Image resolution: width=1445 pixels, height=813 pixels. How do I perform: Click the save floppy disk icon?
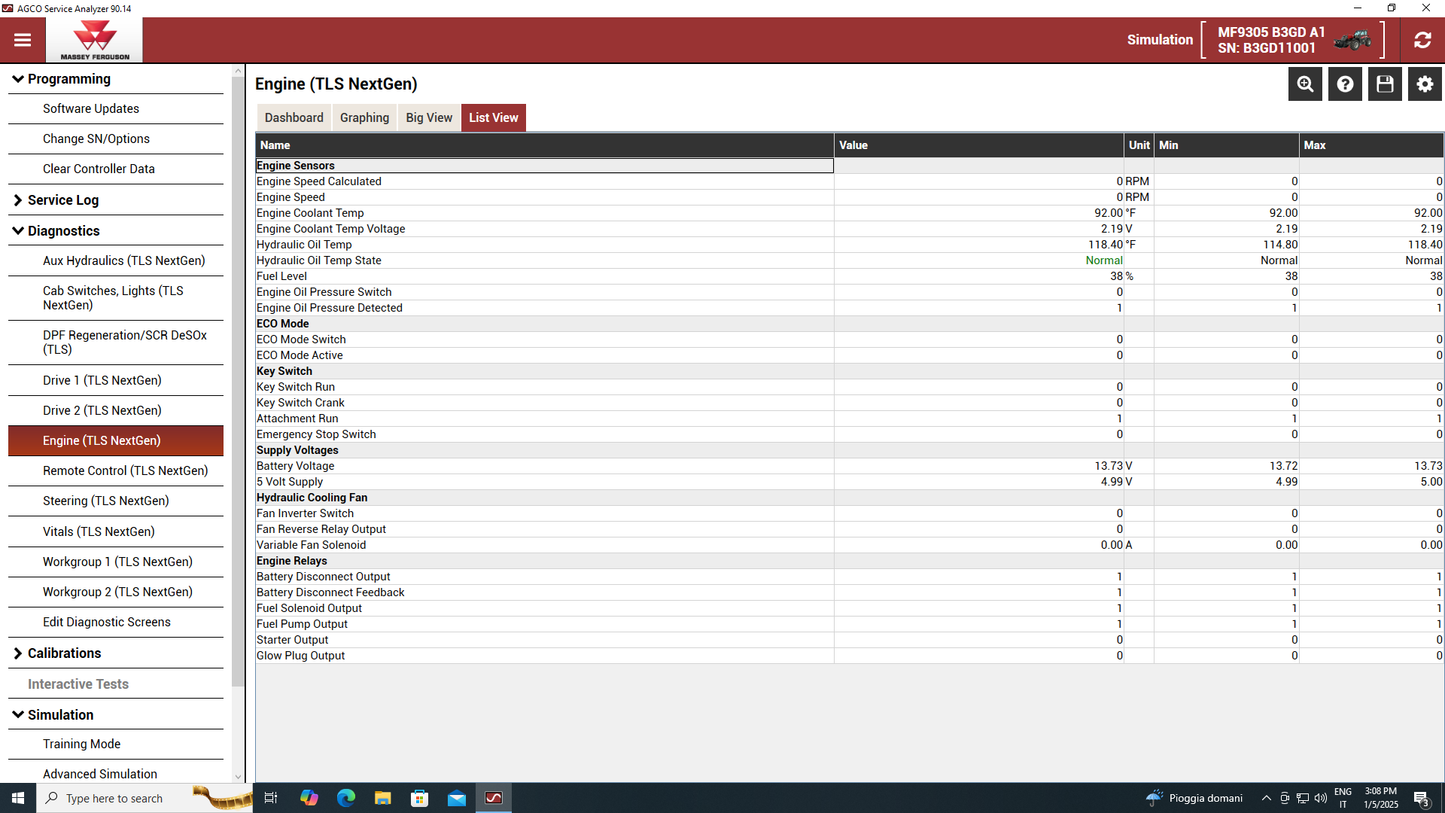1385,85
